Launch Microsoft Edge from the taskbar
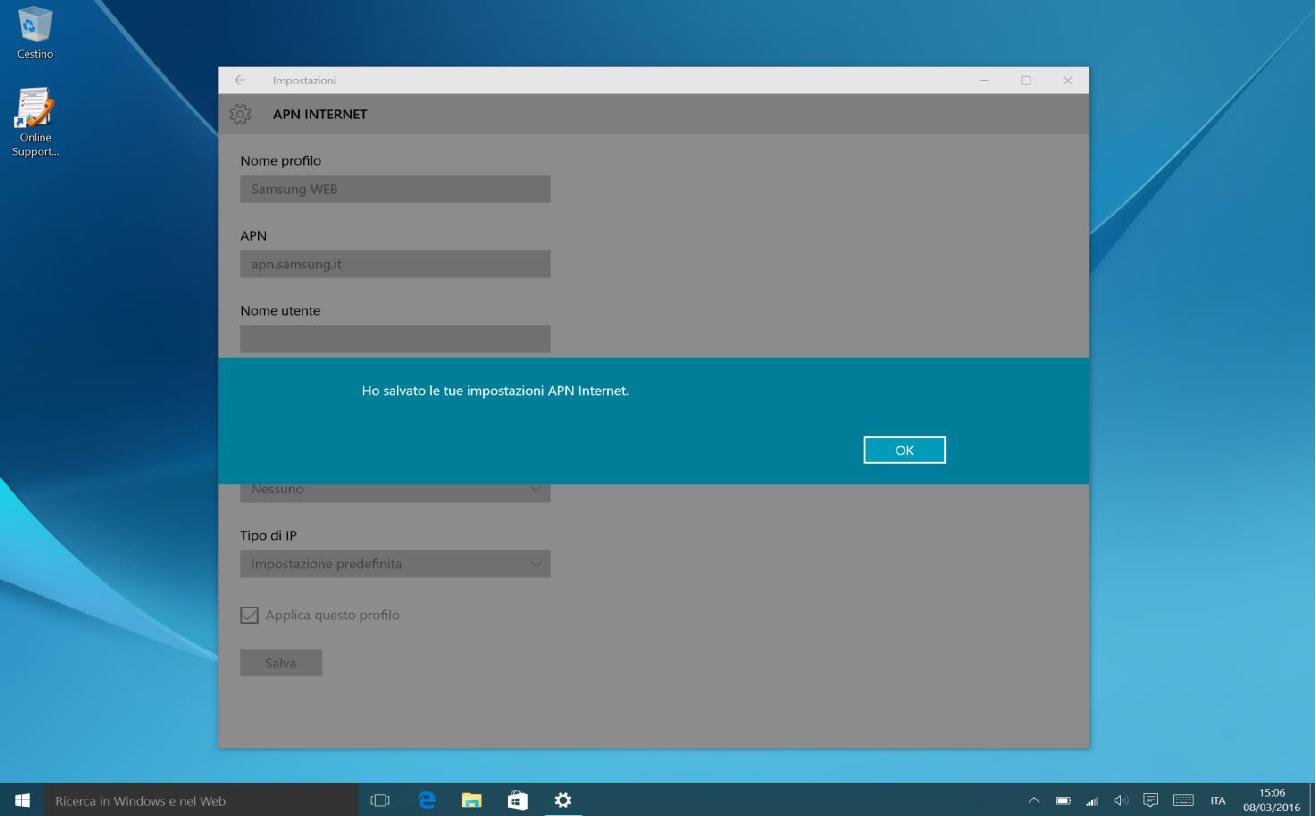This screenshot has width=1316, height=816. 427,800
